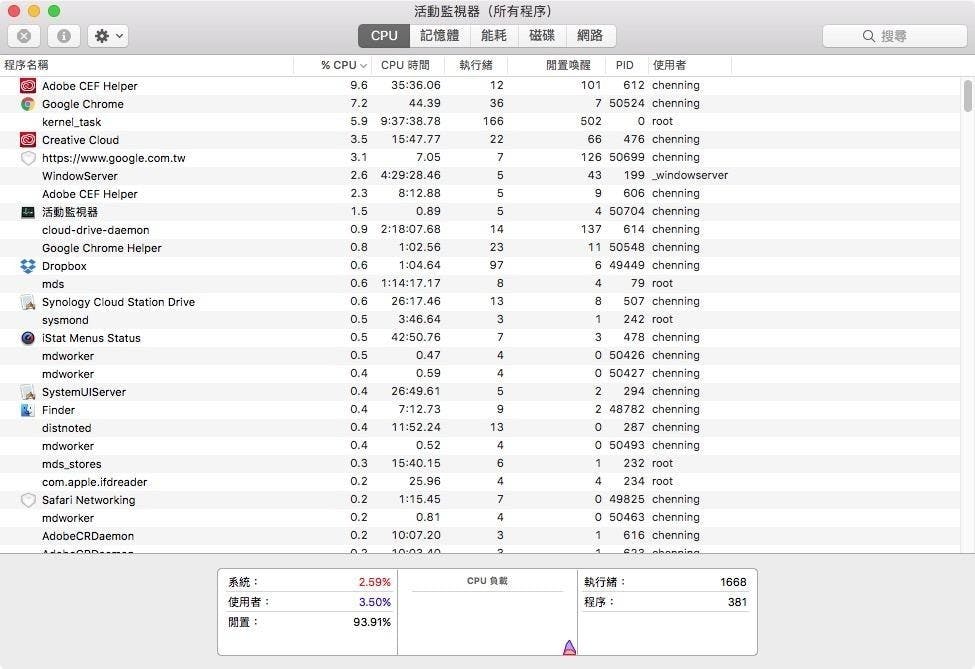
Task: Switch to the CPU tab
Action: pos(384,36)
